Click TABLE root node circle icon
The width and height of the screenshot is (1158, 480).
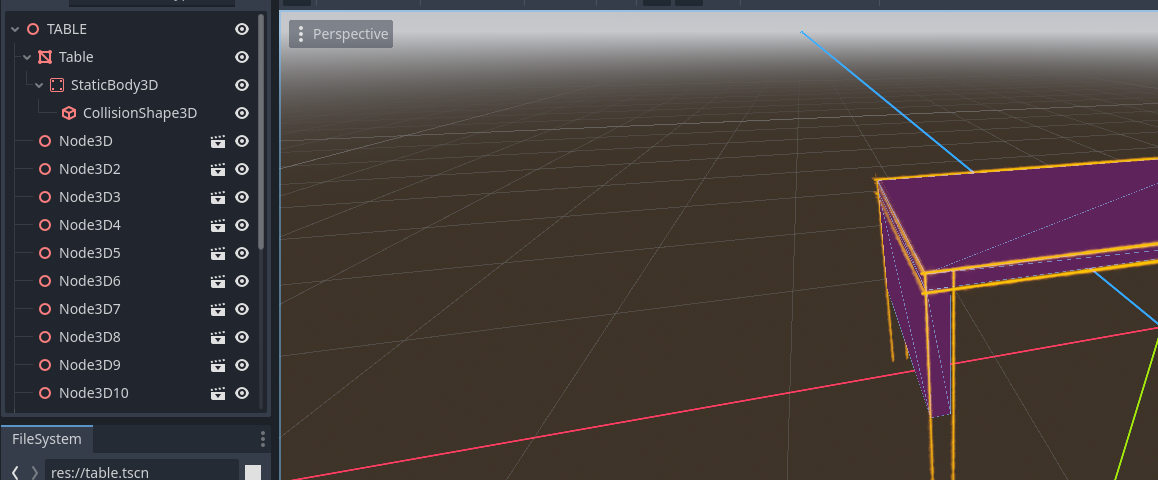tap(32, 29)
